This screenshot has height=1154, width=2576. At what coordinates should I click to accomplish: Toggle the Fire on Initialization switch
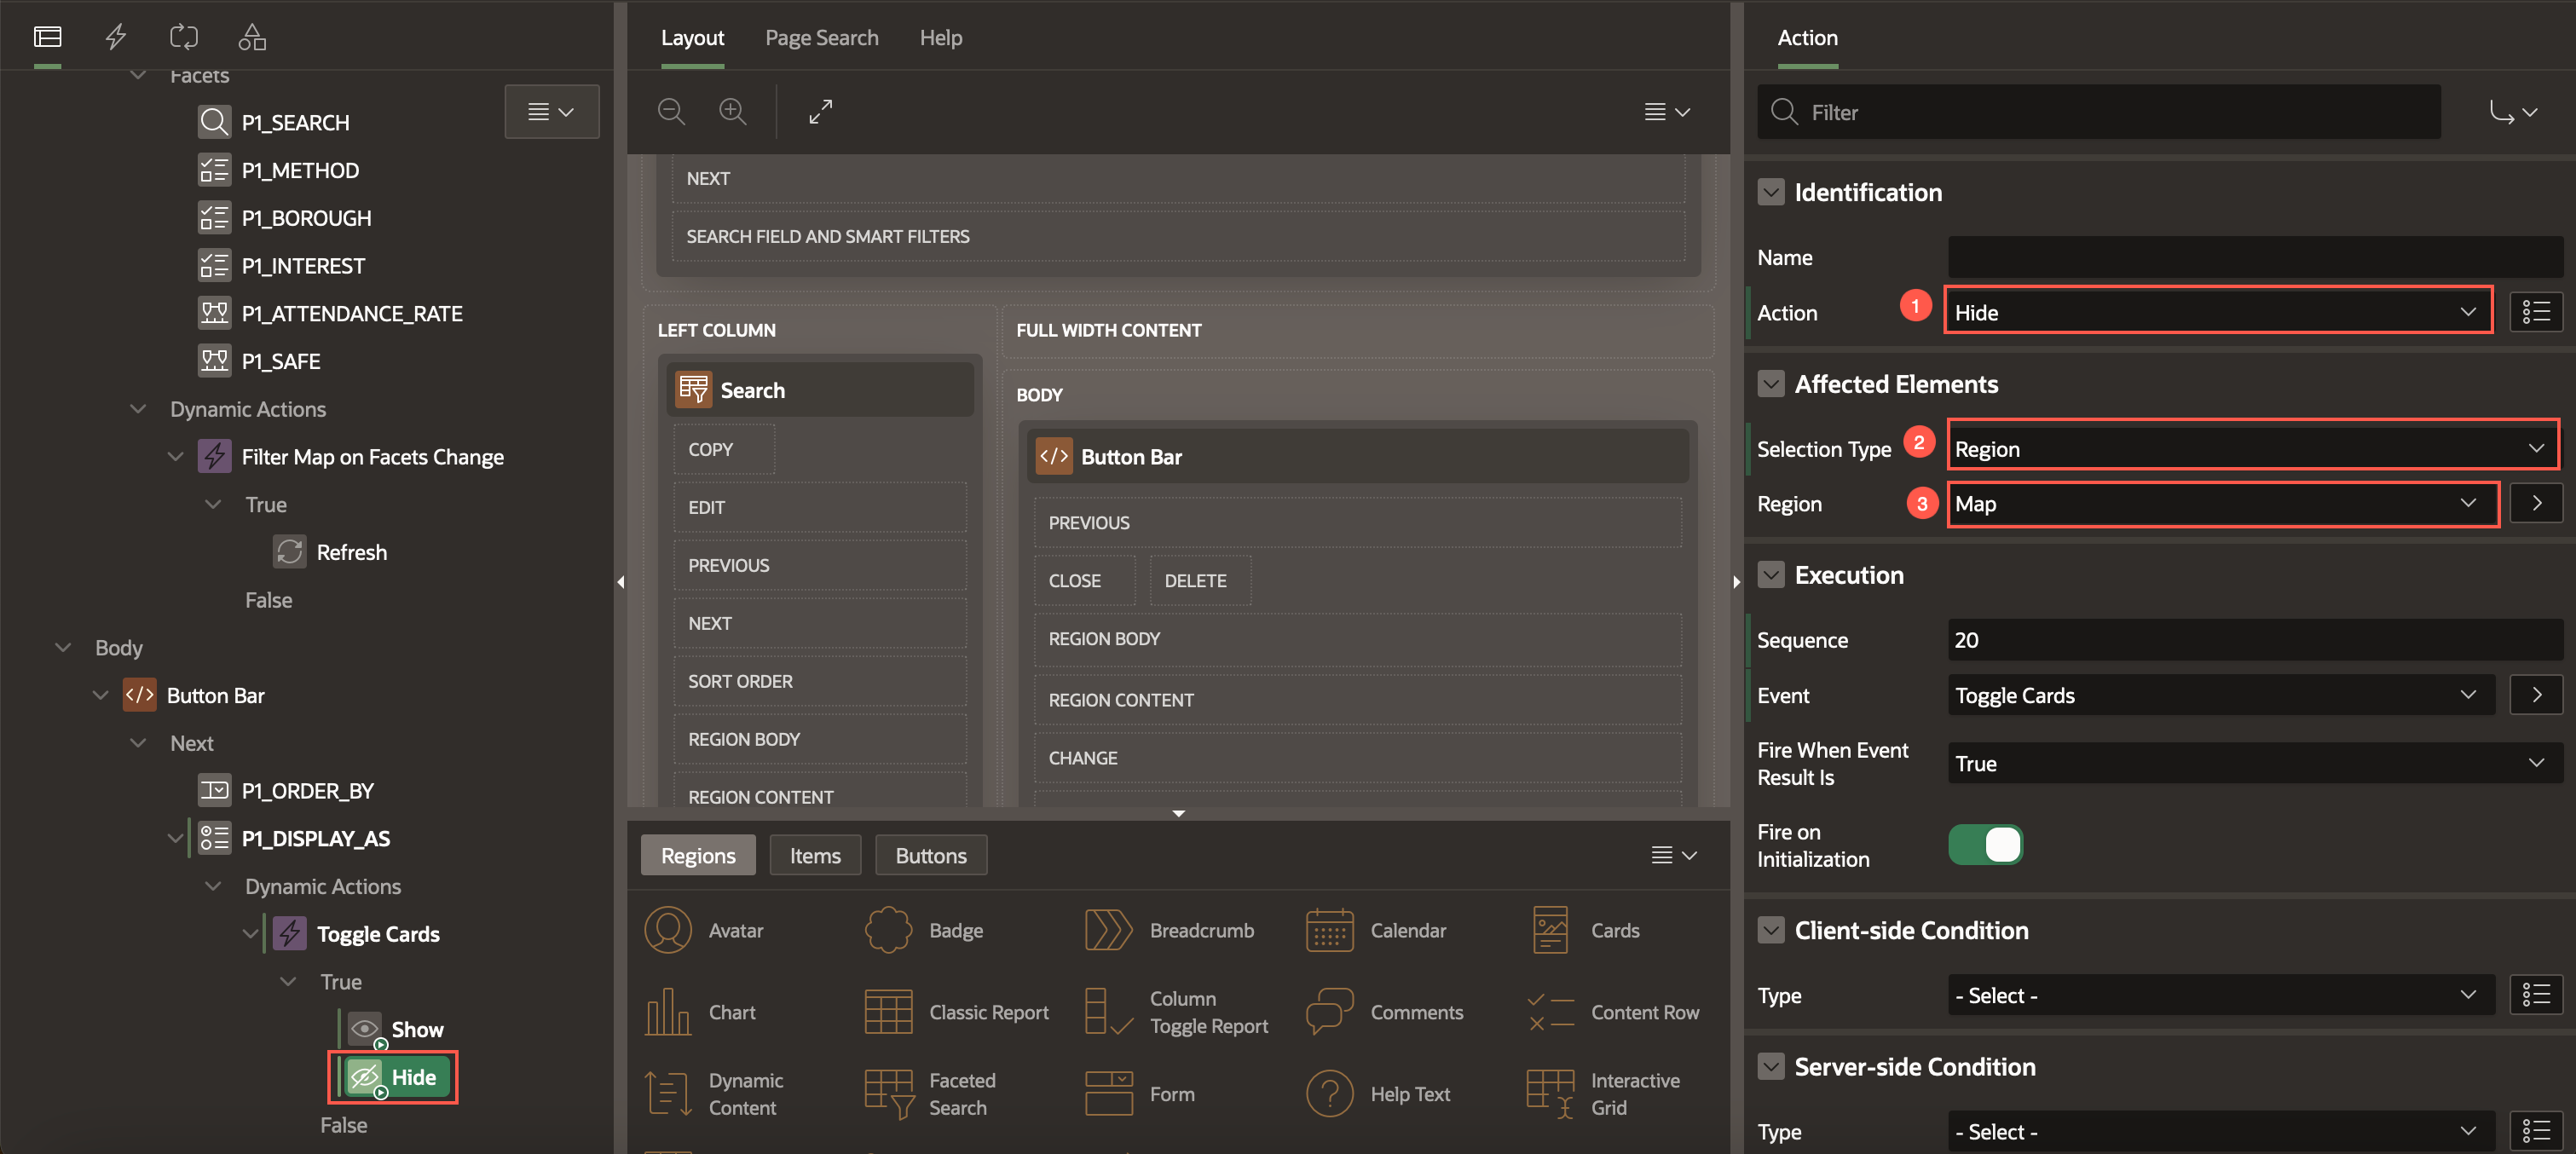[1985, 845]
